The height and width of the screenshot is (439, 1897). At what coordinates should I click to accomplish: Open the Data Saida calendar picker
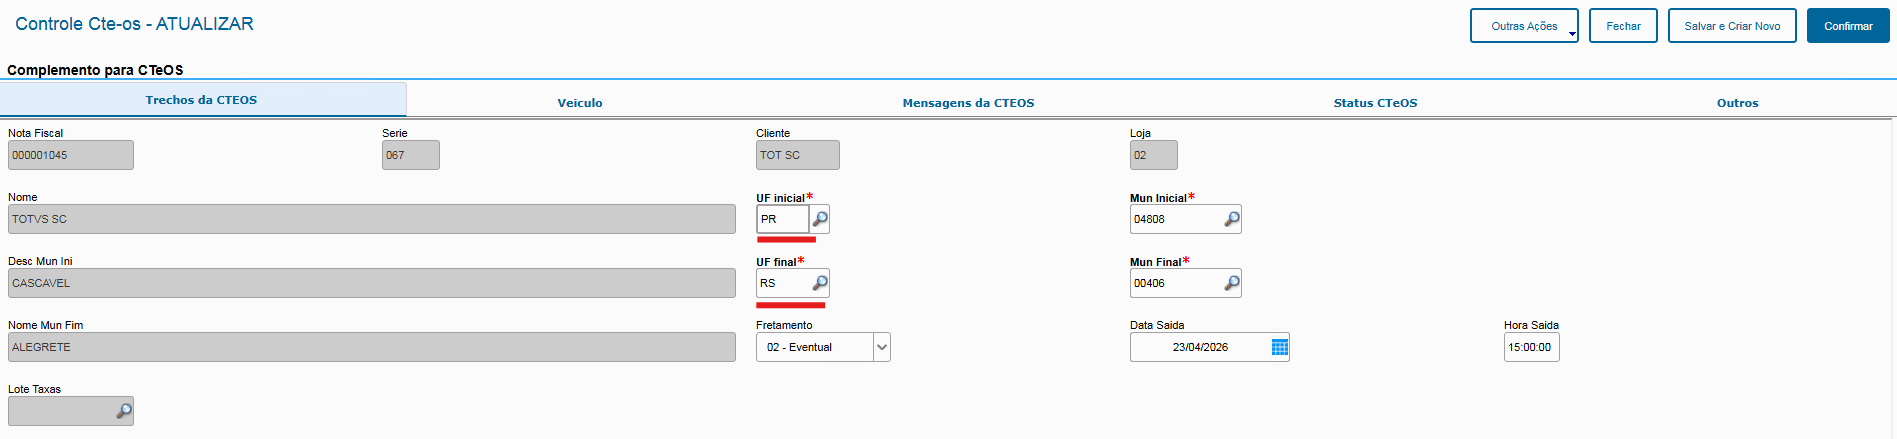click(x=1279, y=347)
